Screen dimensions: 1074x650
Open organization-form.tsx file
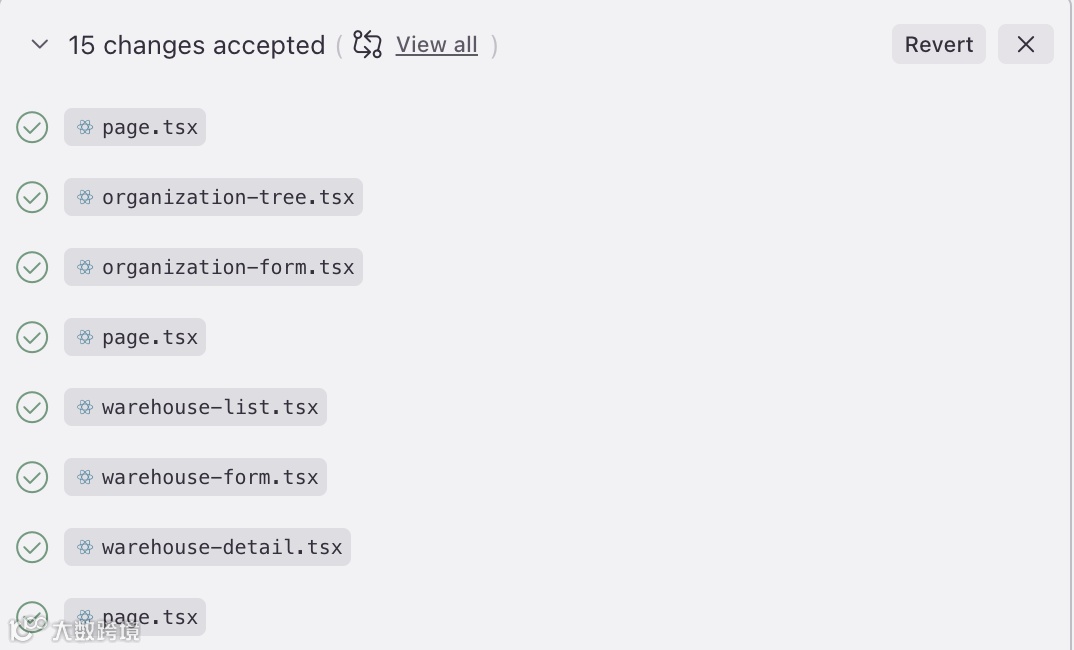pyautogui.click(x=228, y=267)
